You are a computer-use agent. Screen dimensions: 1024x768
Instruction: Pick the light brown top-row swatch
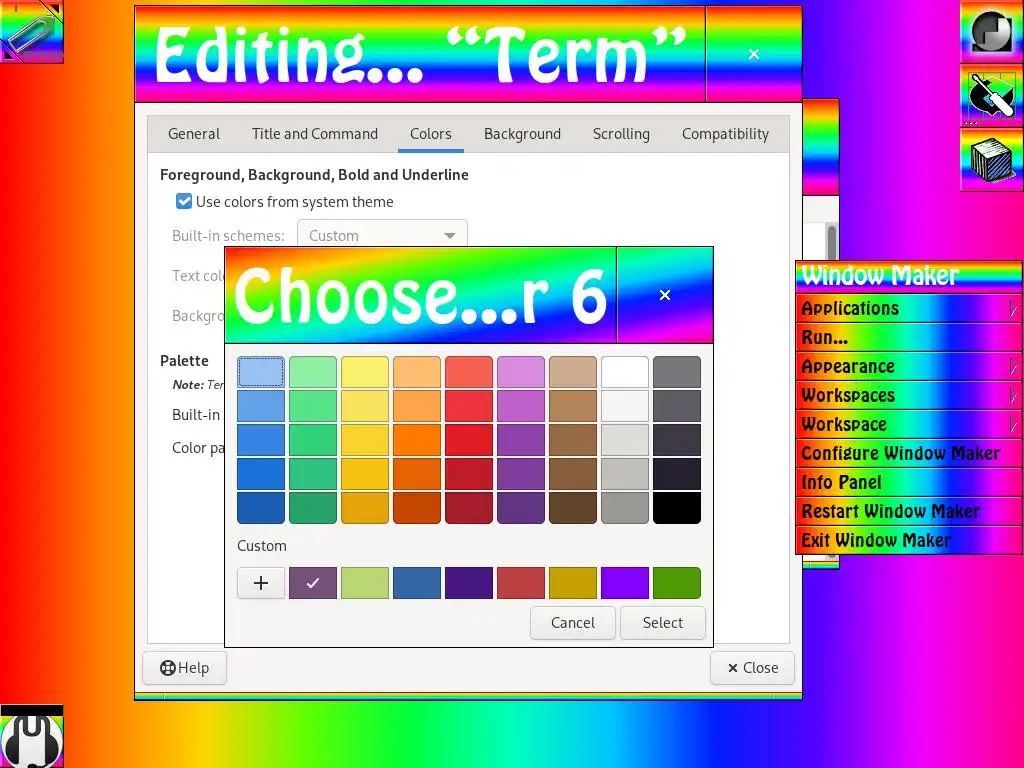click(573, 372)
